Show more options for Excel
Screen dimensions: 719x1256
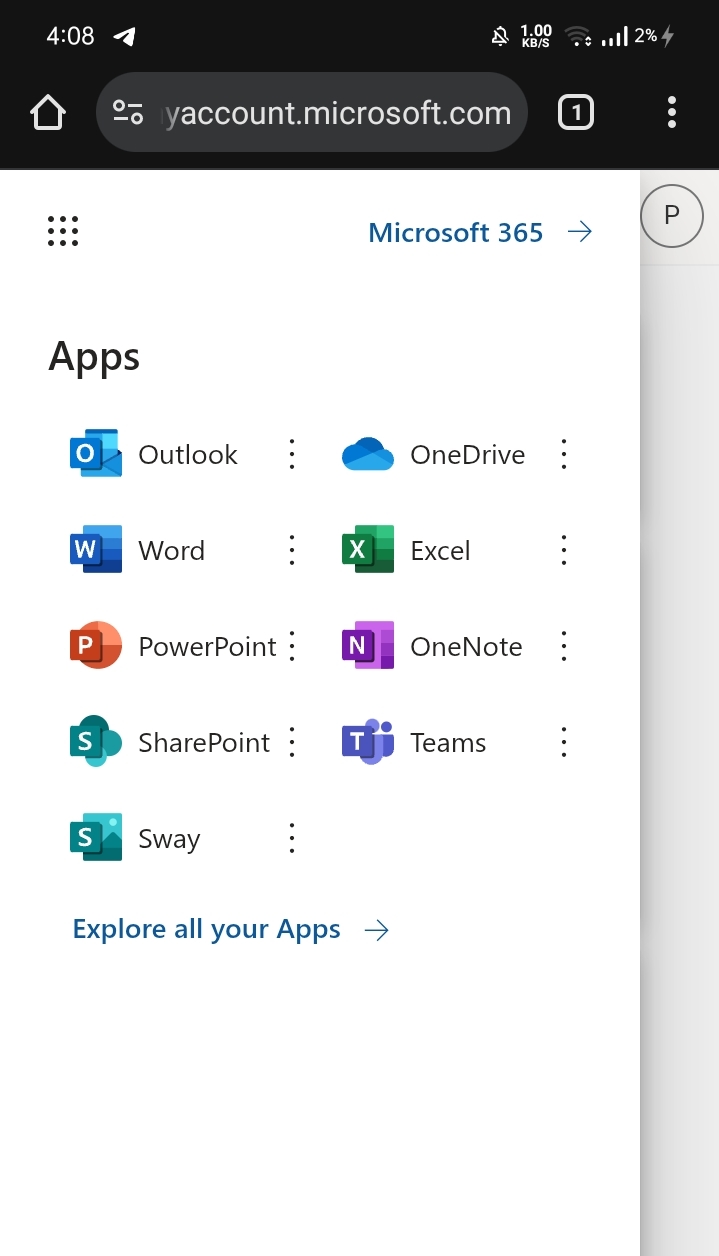coord(564,550)
